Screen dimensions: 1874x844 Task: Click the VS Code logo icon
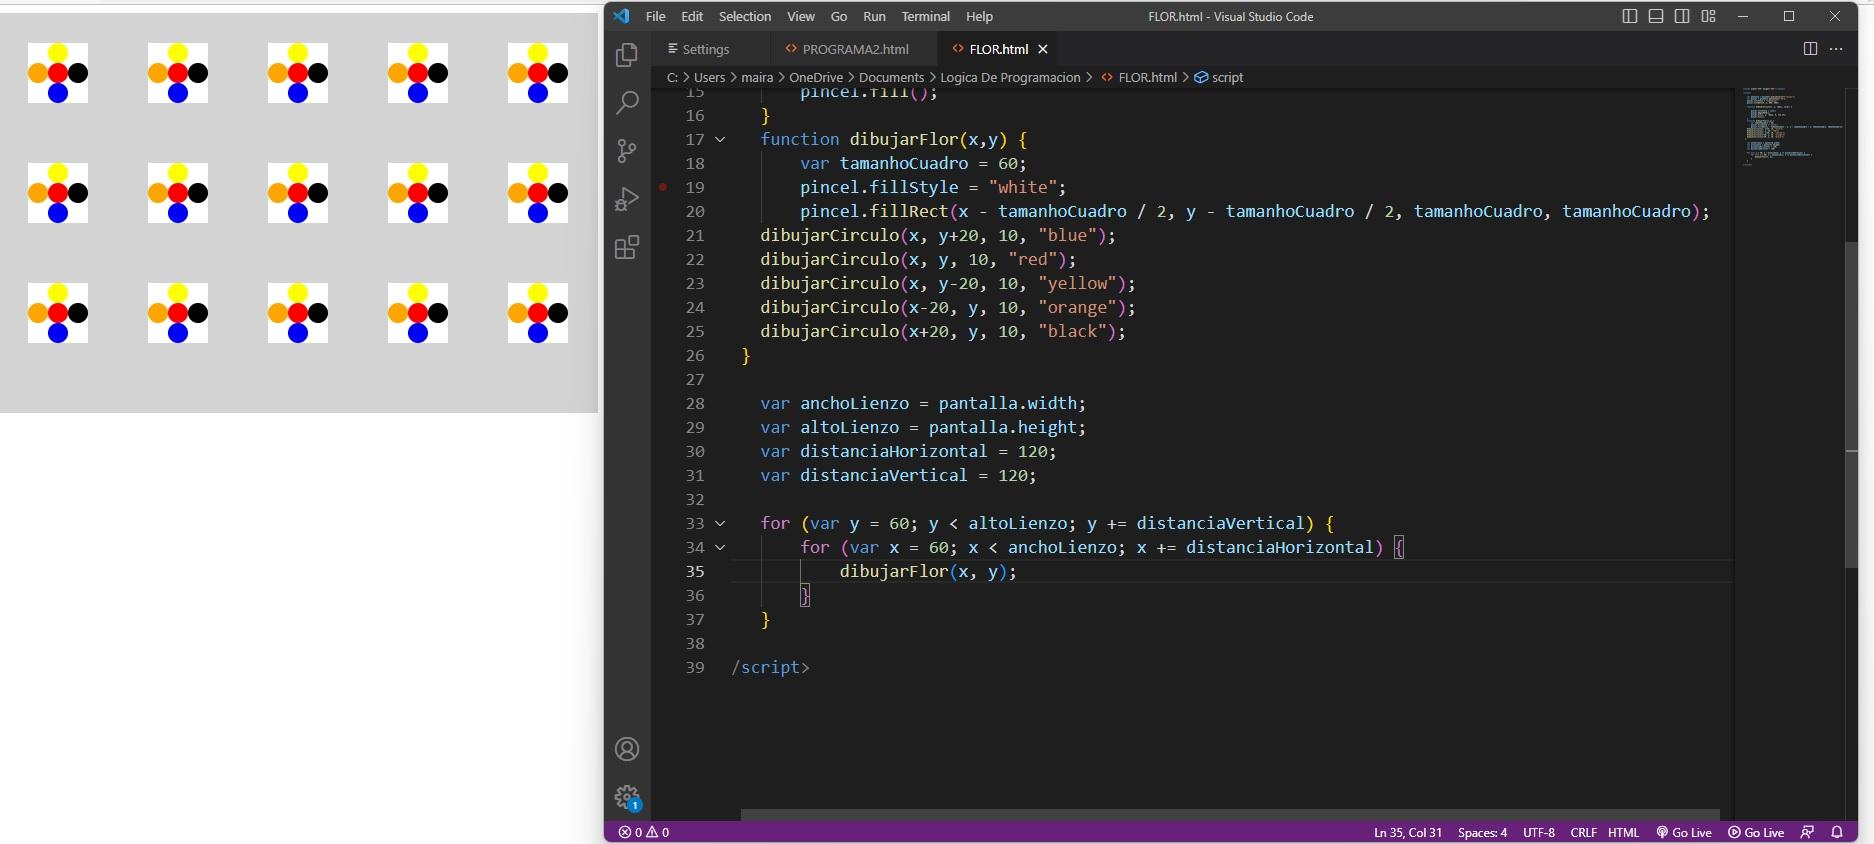(x=622, y=16)
